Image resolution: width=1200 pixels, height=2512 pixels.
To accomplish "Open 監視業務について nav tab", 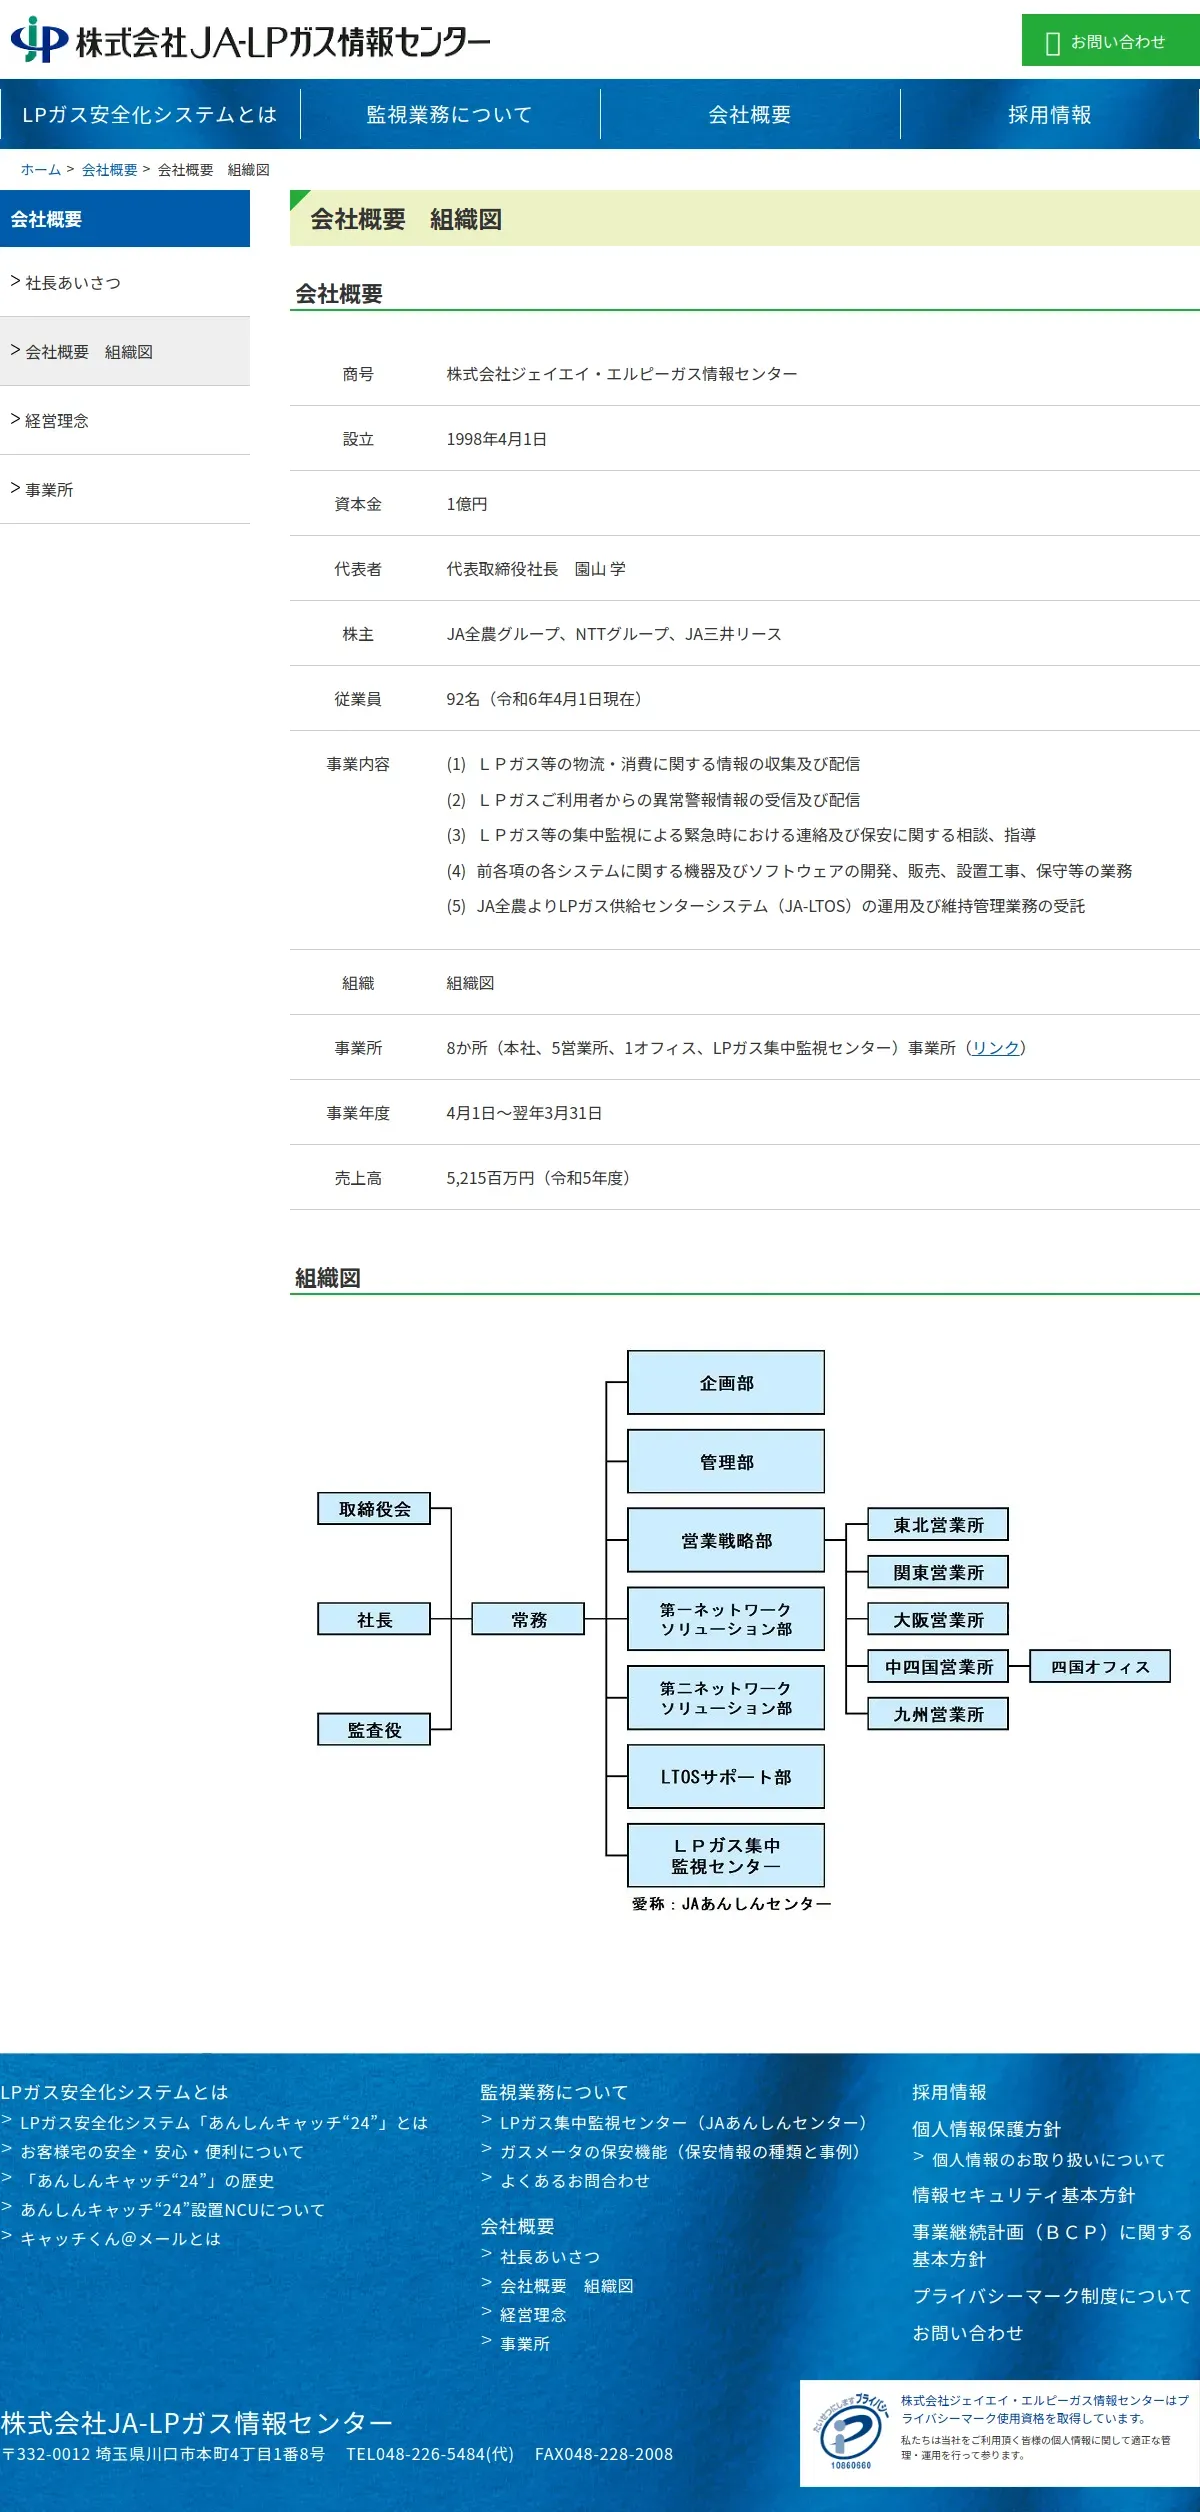I will 450,114.
